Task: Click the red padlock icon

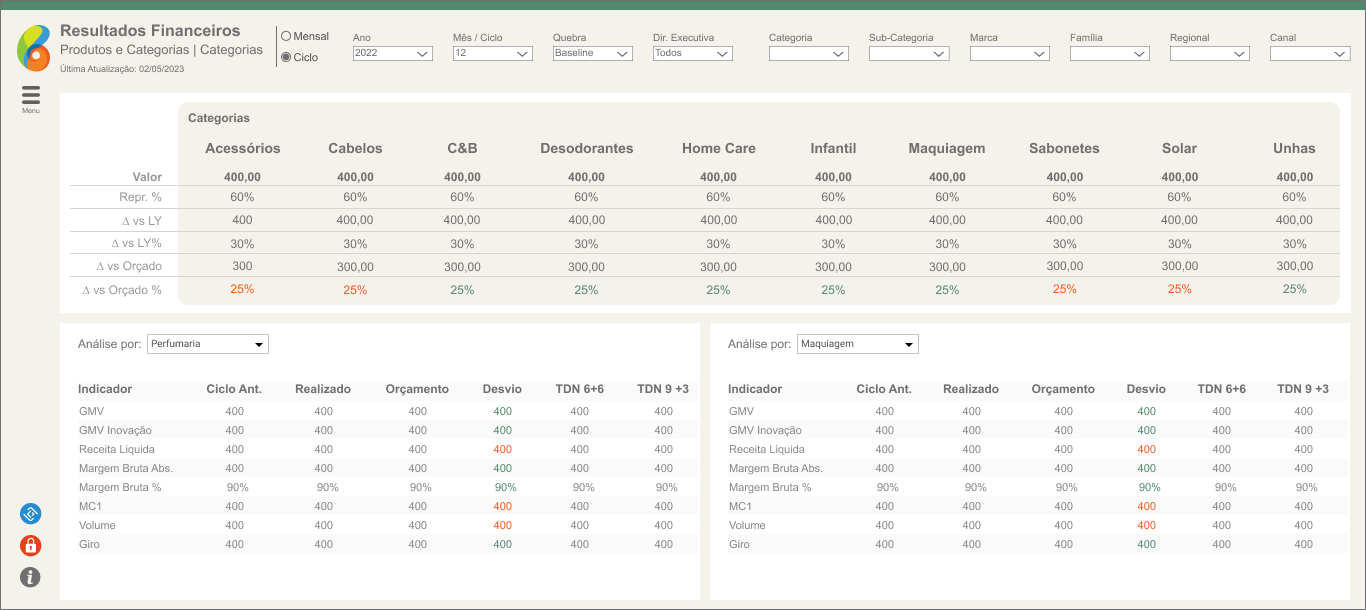Action: [31, 545]
